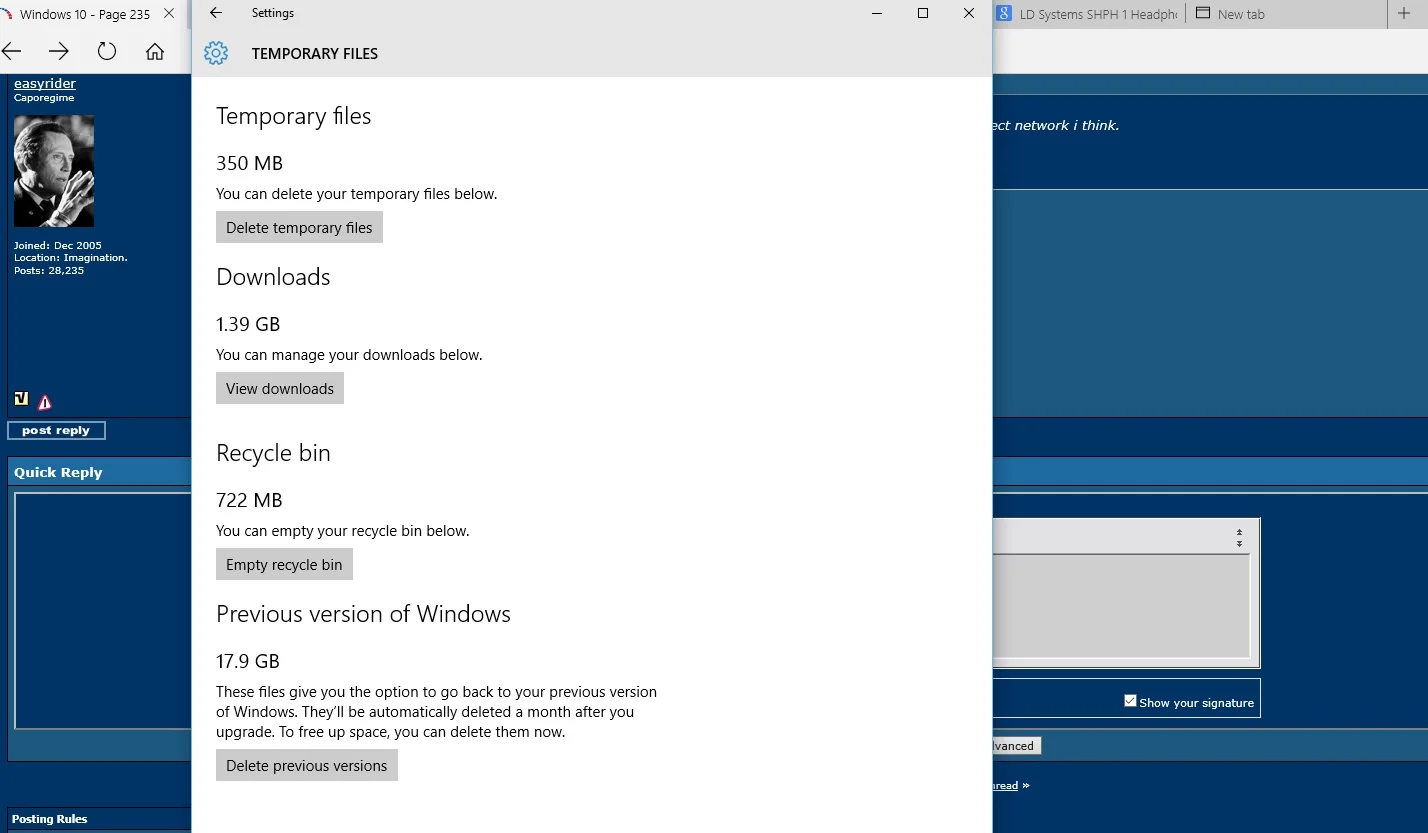Open a new browser tab with the plus button
This screenshot has width=1428, height=833.
pyautogui.click(x=1404, y=14)
